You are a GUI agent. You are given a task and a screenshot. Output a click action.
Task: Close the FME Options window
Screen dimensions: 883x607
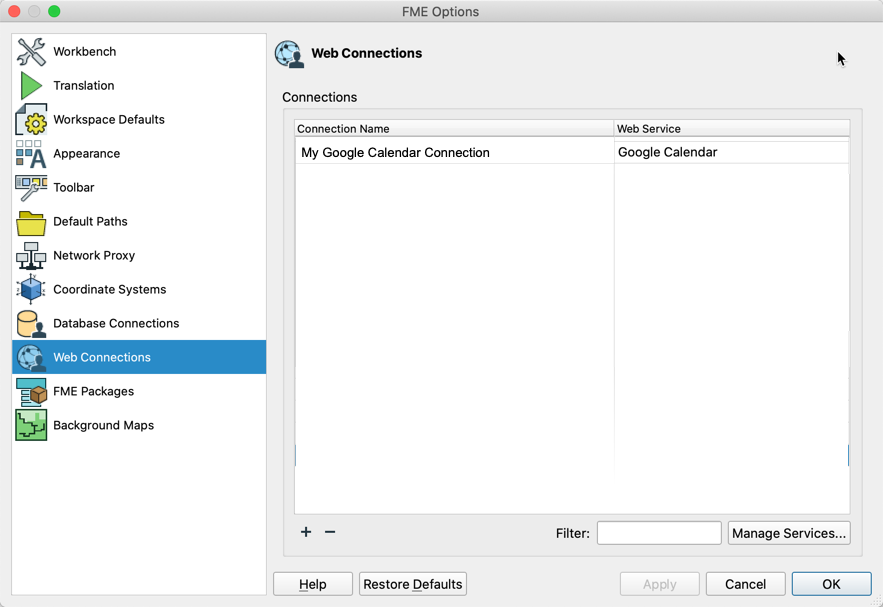[x=14, y=11]
